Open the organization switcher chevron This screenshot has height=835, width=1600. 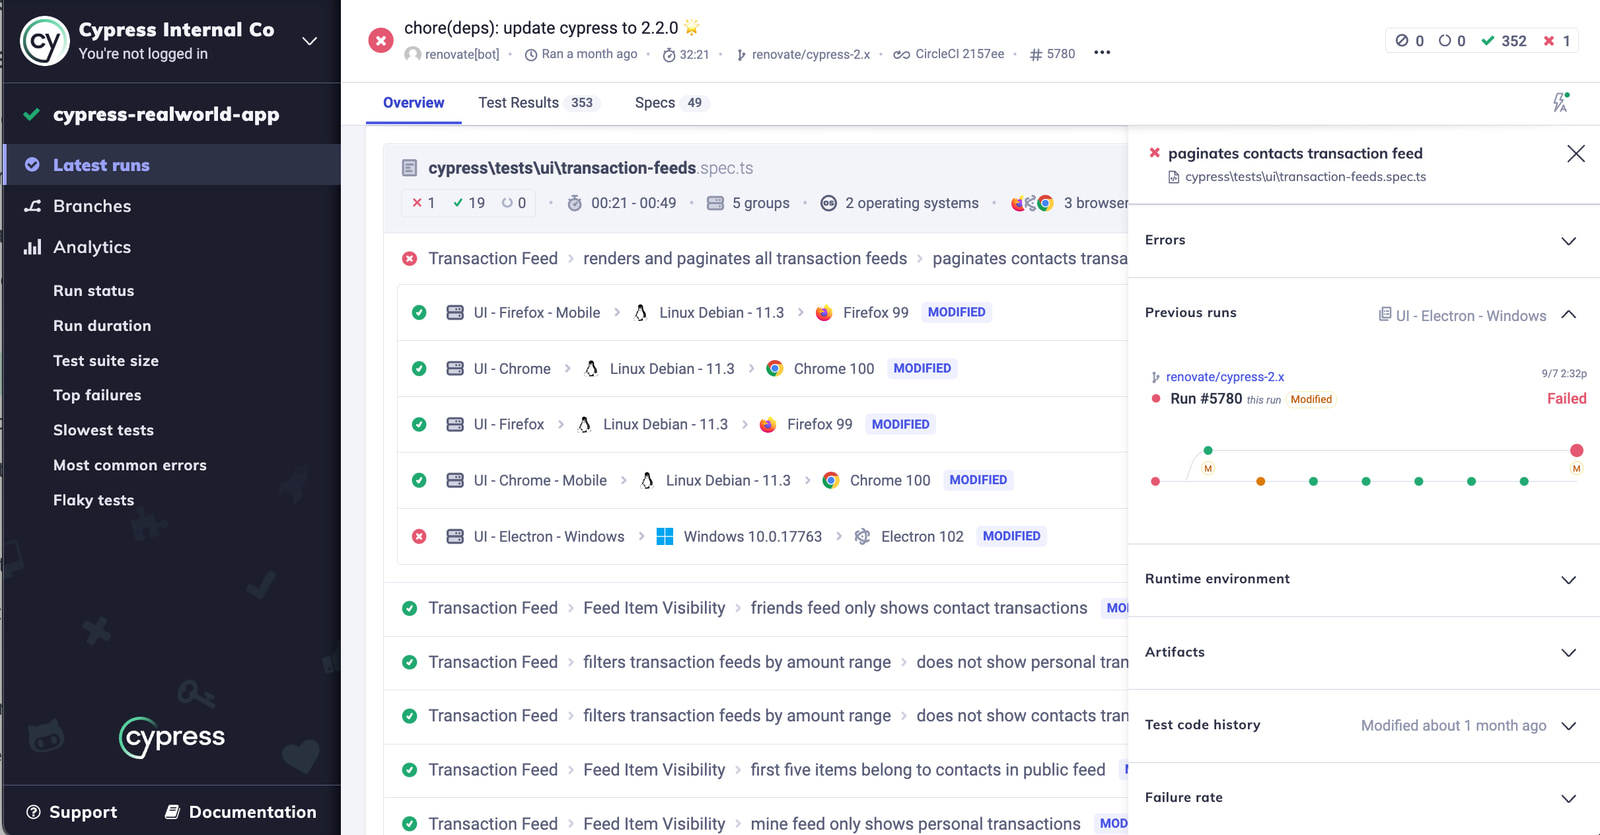(310, 41)
